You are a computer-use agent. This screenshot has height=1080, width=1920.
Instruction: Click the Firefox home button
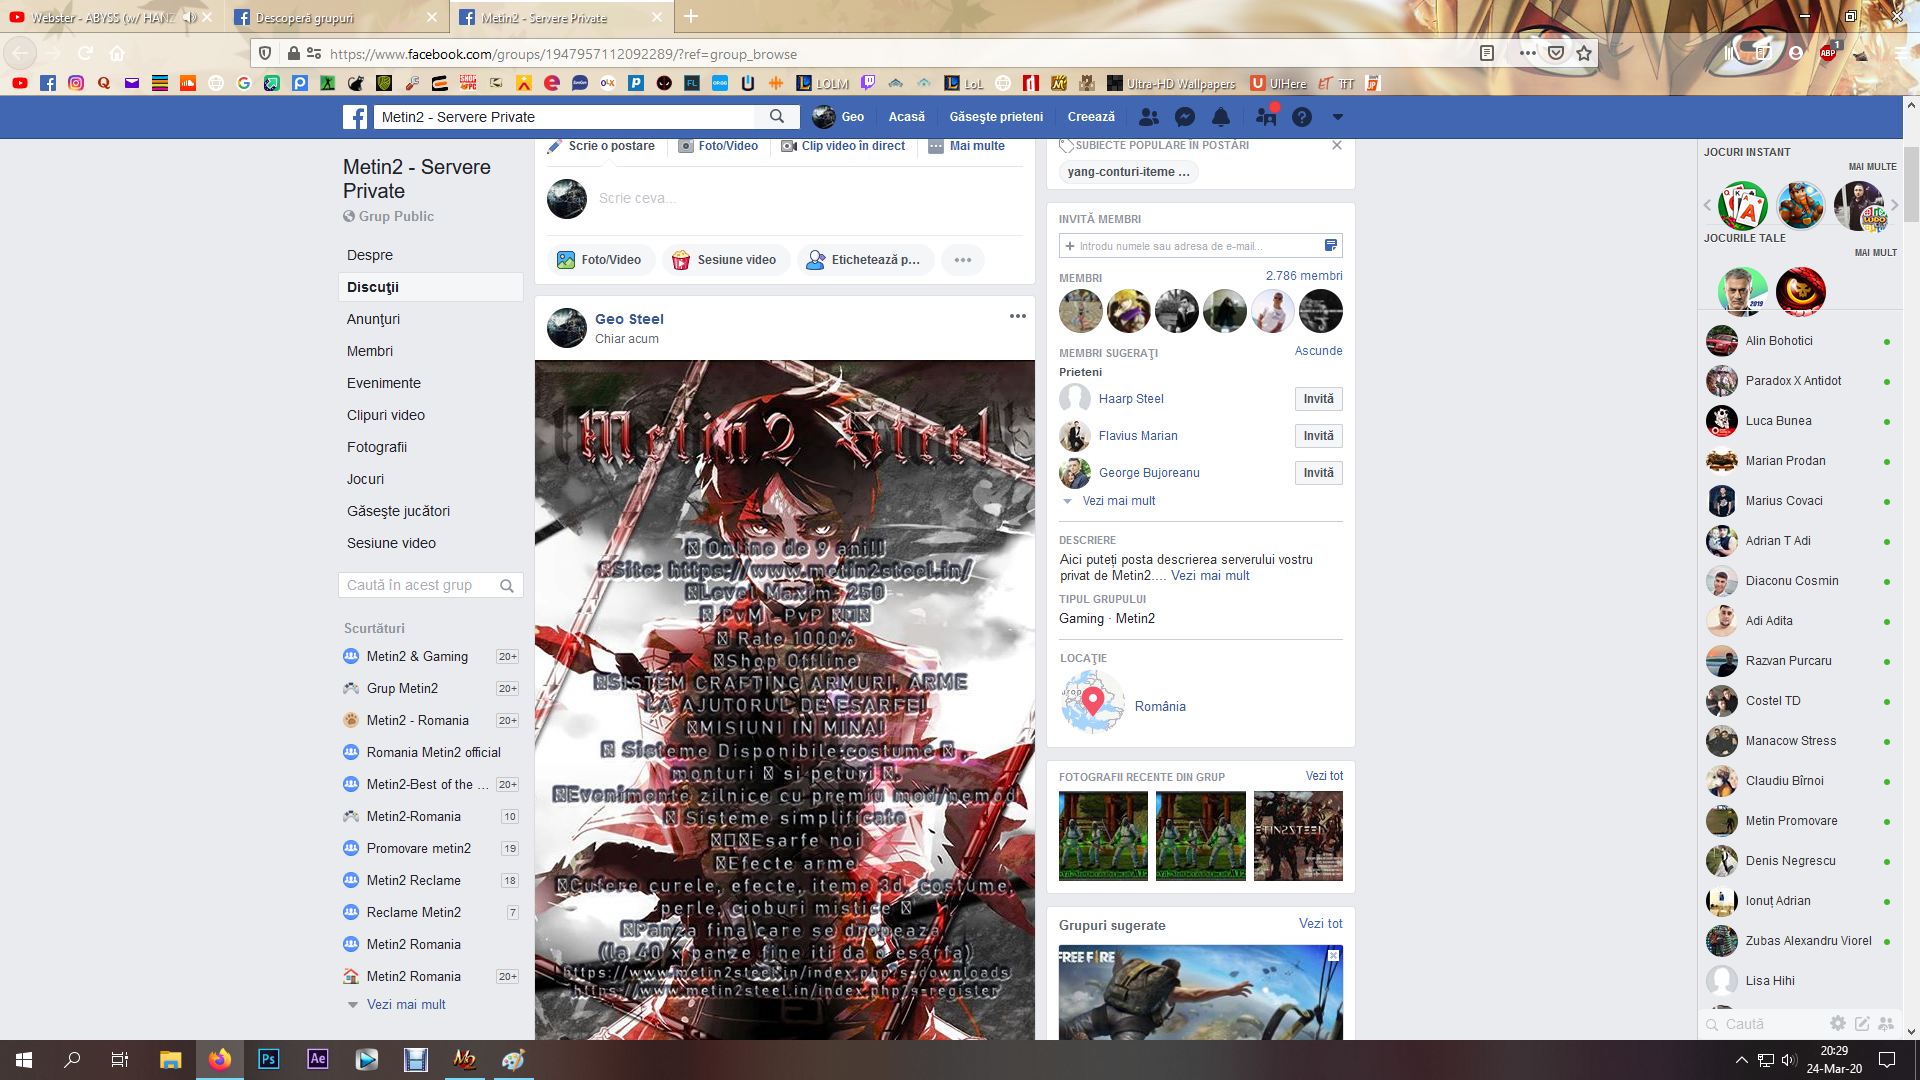[x=117, y=53]
